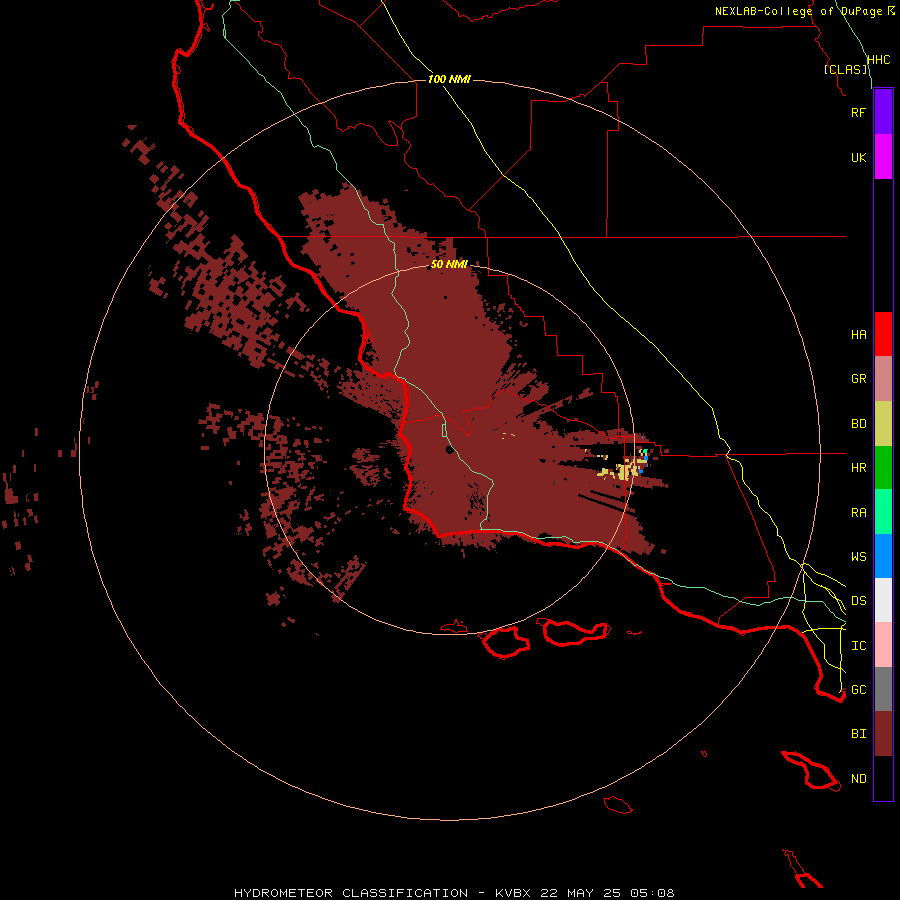Click the HR legend label
This screenshot has width=900, height=900.
(858, 468)
